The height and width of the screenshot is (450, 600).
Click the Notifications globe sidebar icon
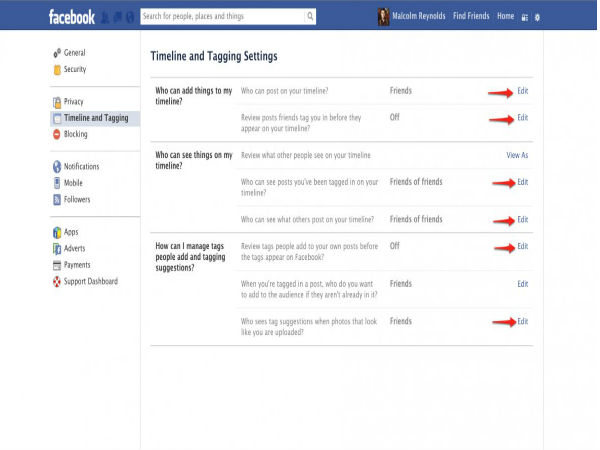click(x=57, y=166)
